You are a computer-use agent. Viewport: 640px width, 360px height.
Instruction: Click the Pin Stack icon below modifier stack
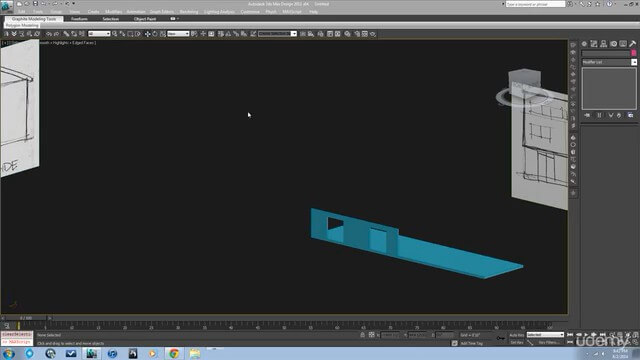[x=587, y=116]
